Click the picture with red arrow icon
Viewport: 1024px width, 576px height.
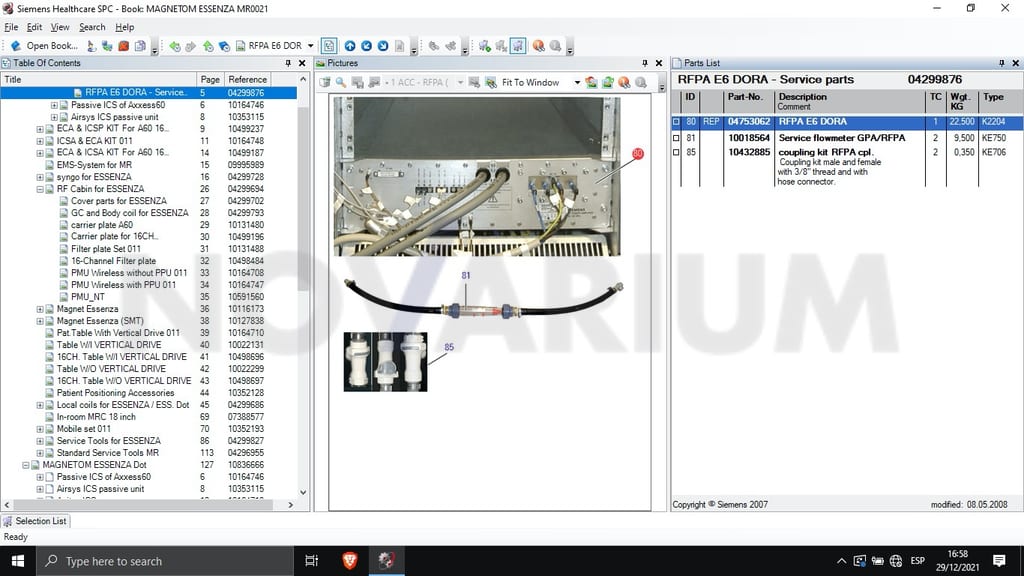(592, 82)
